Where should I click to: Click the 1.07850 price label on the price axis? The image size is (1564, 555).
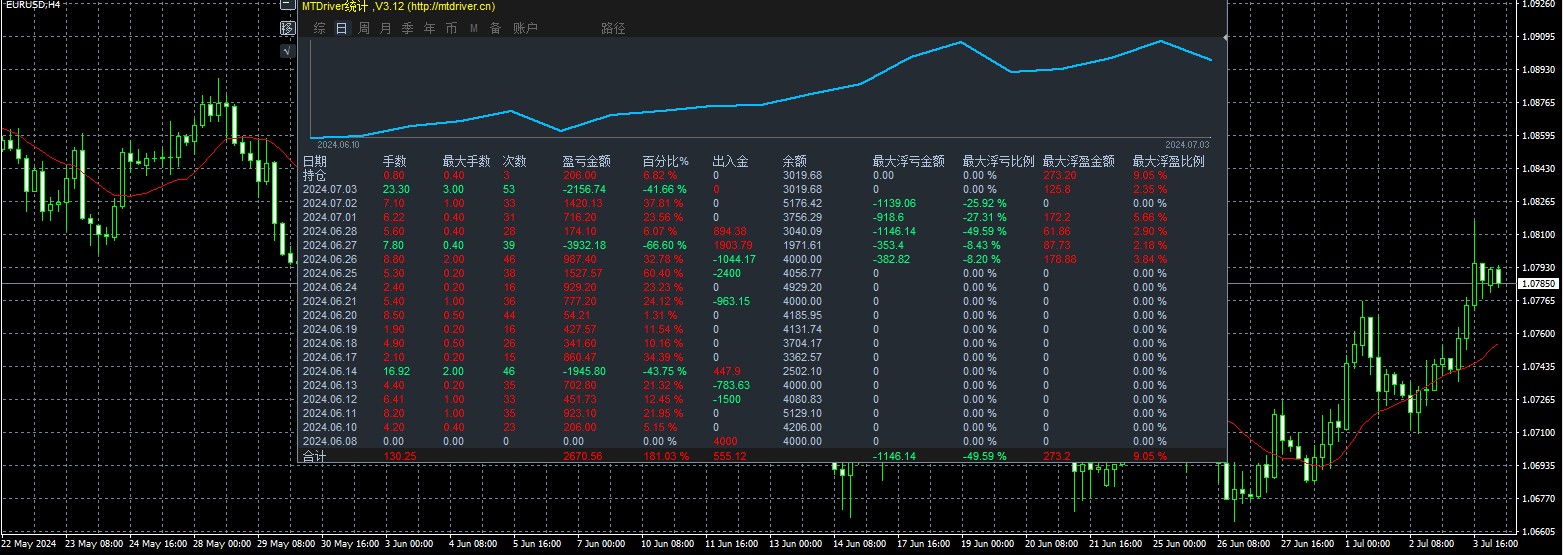(1537, 284)
